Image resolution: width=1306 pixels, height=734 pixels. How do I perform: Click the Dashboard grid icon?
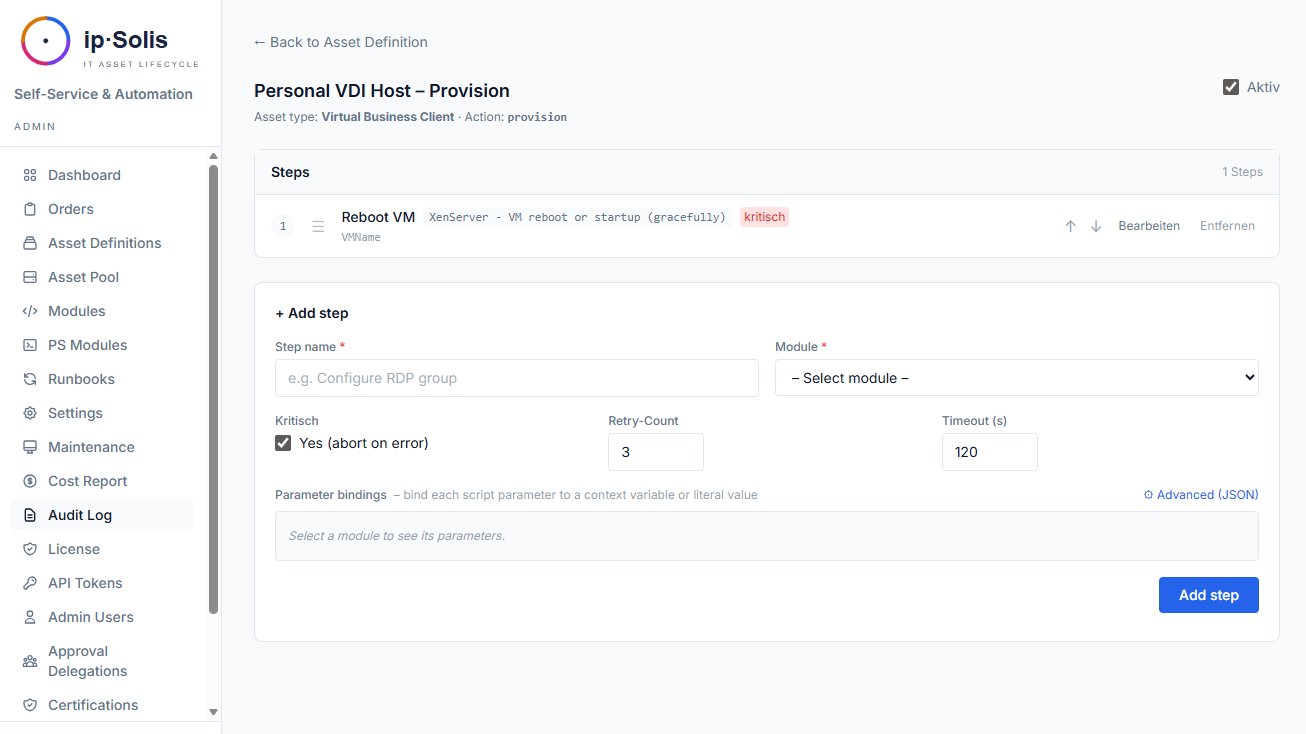(30, 175)
